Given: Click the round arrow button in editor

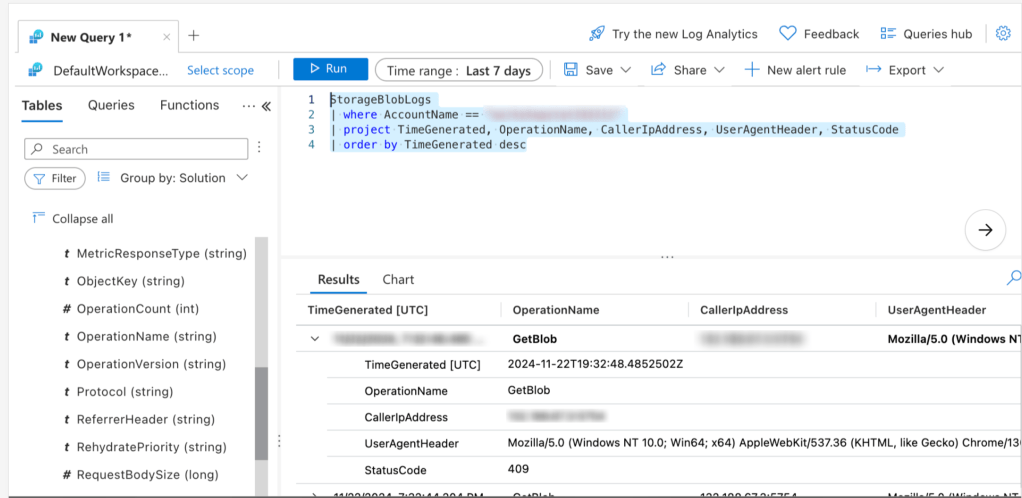Looking at the screenshot, I should (985, 230).
